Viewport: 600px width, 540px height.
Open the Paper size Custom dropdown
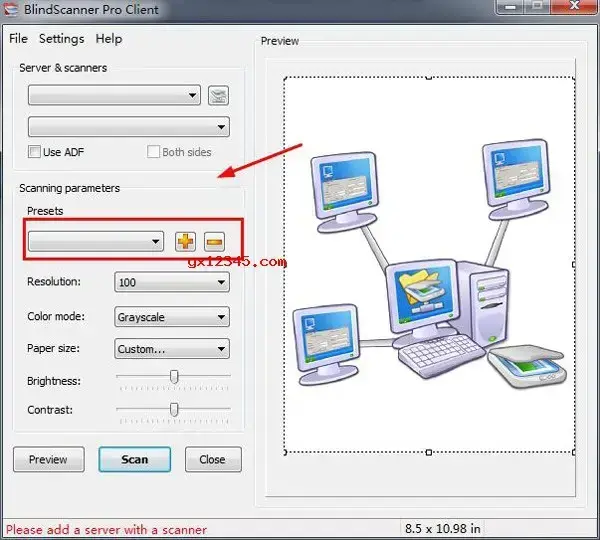pos(172,349)
